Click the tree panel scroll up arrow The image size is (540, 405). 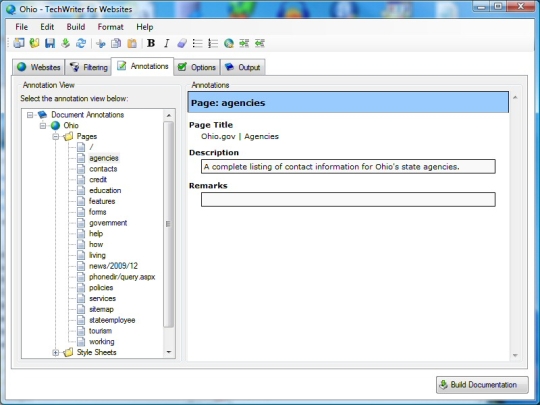coord(169,115)
